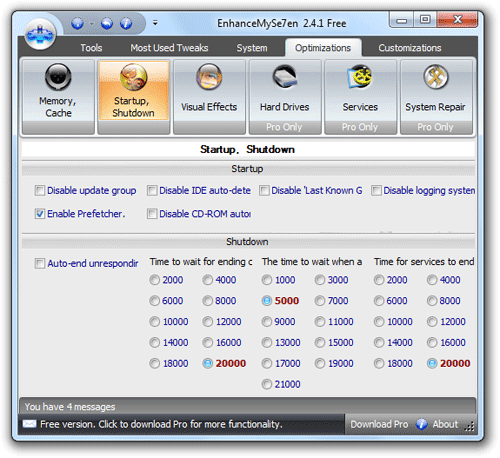Select 10000 under Time for services to end

coord(379,322)
